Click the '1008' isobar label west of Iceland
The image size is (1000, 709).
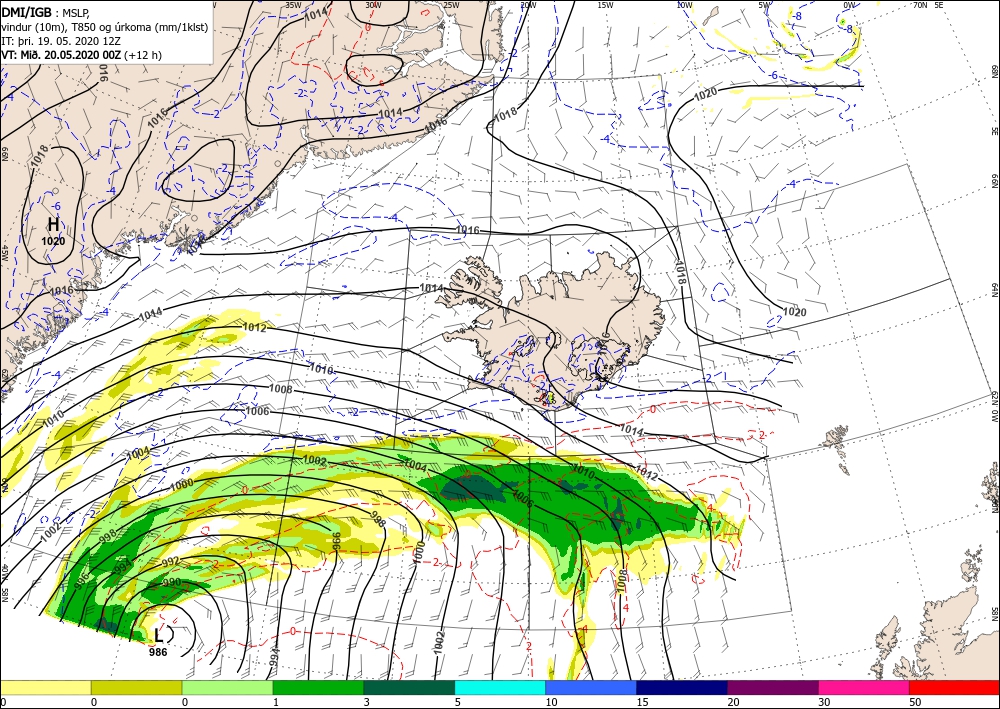(x=281, y=390)
